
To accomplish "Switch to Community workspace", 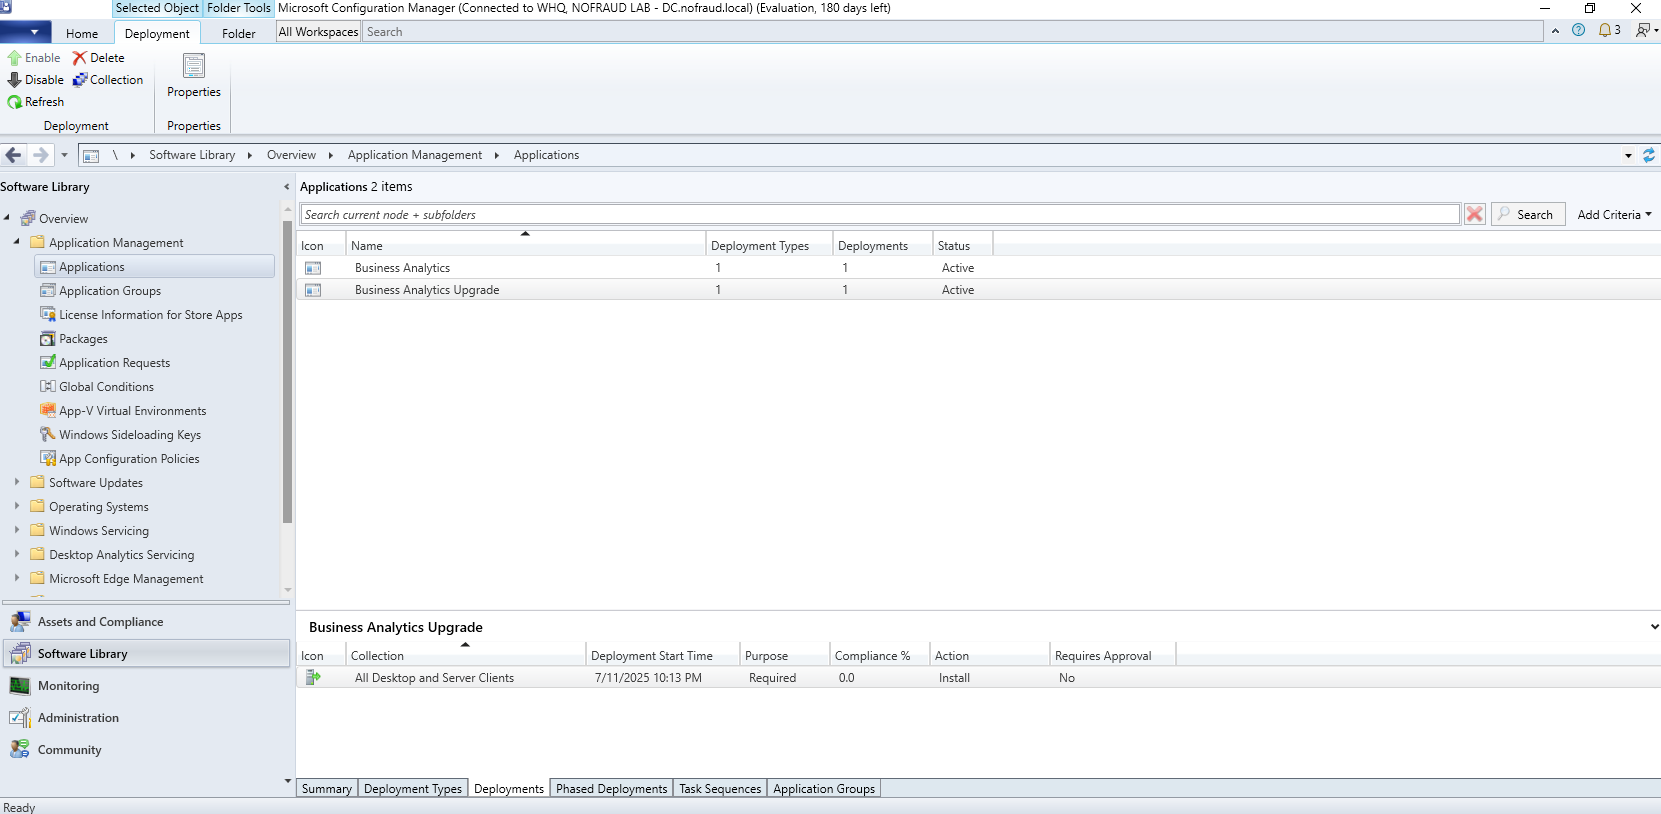I will tap(146, 750).
